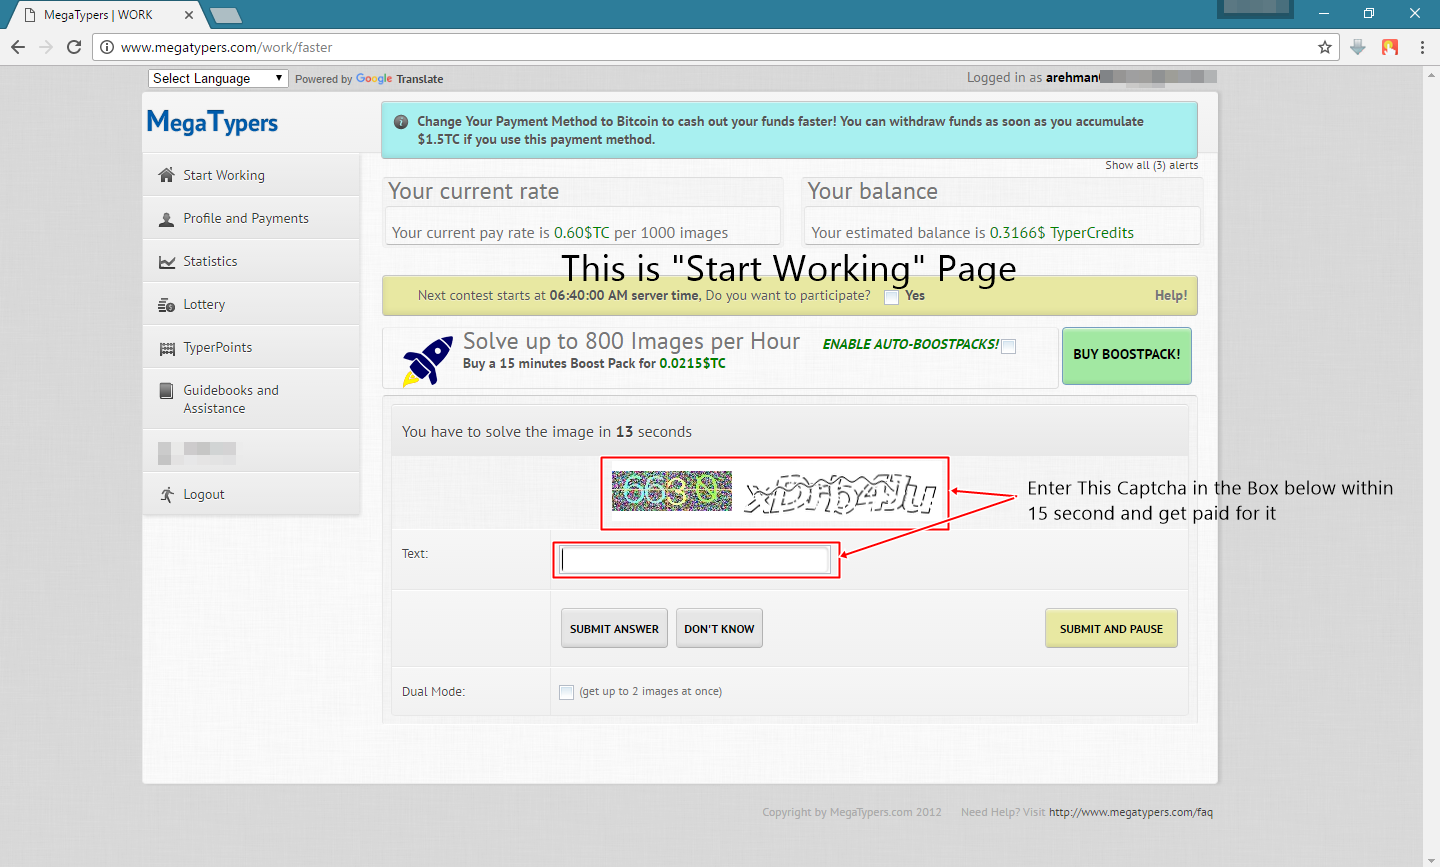Click the Logout running man icon
The image size is (1440, 867).
pyautogui.click(x=166, y=495)
